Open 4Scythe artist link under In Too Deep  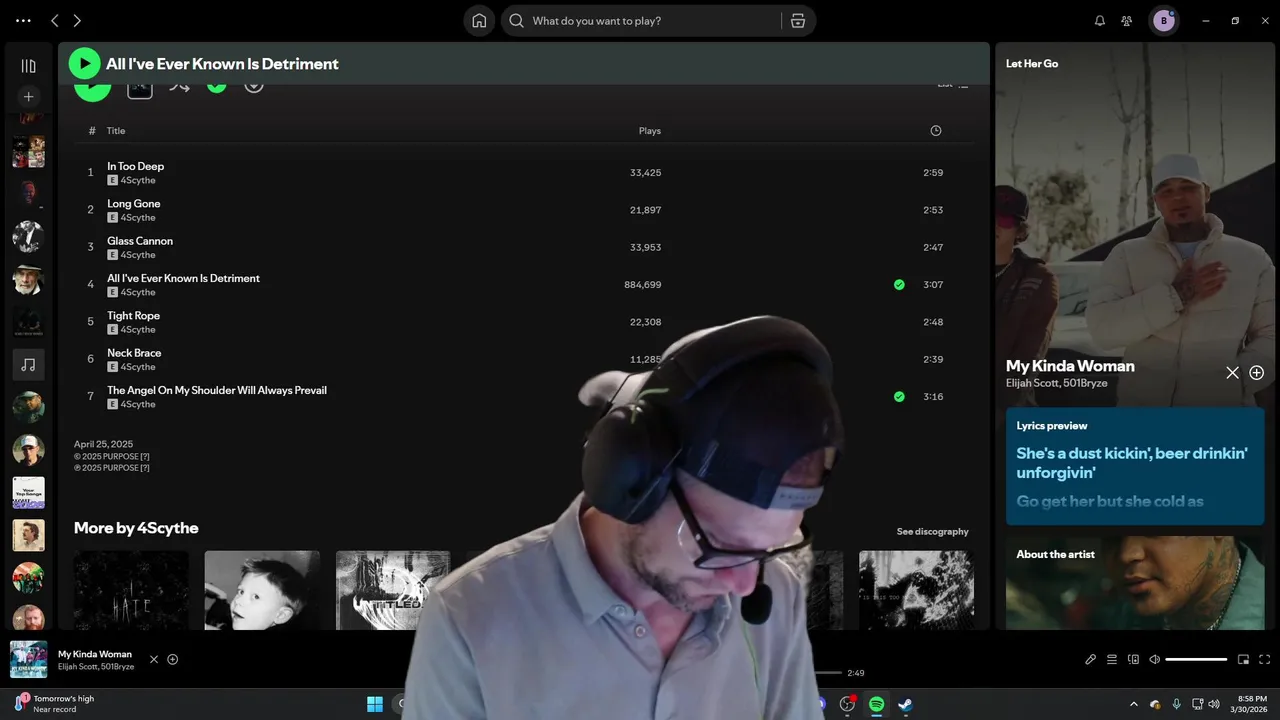pos(138,181)
